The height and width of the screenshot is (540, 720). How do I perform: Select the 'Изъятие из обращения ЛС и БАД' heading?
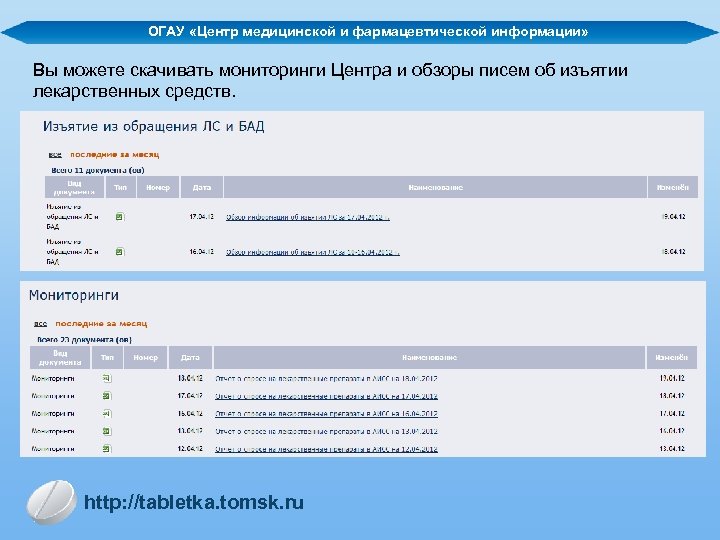click(153, 126)
